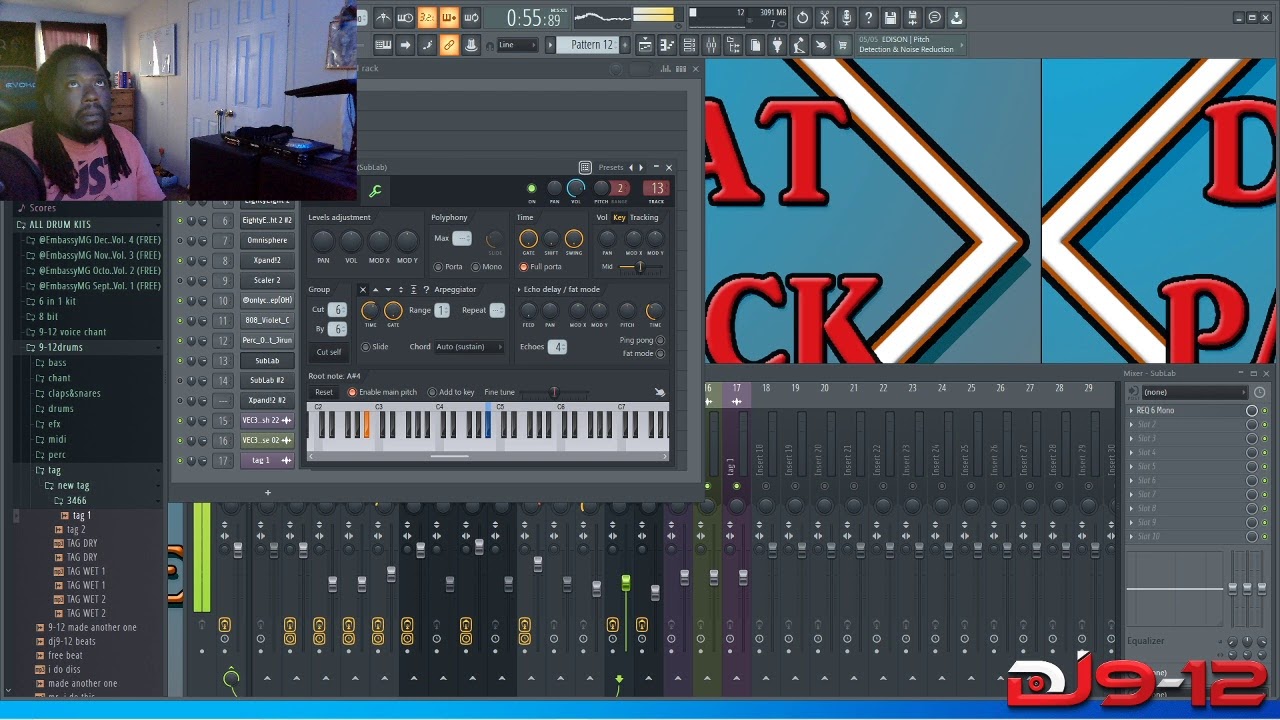
Task: Open the Presets menu in SubLab
Action: [x=610, y=167]
